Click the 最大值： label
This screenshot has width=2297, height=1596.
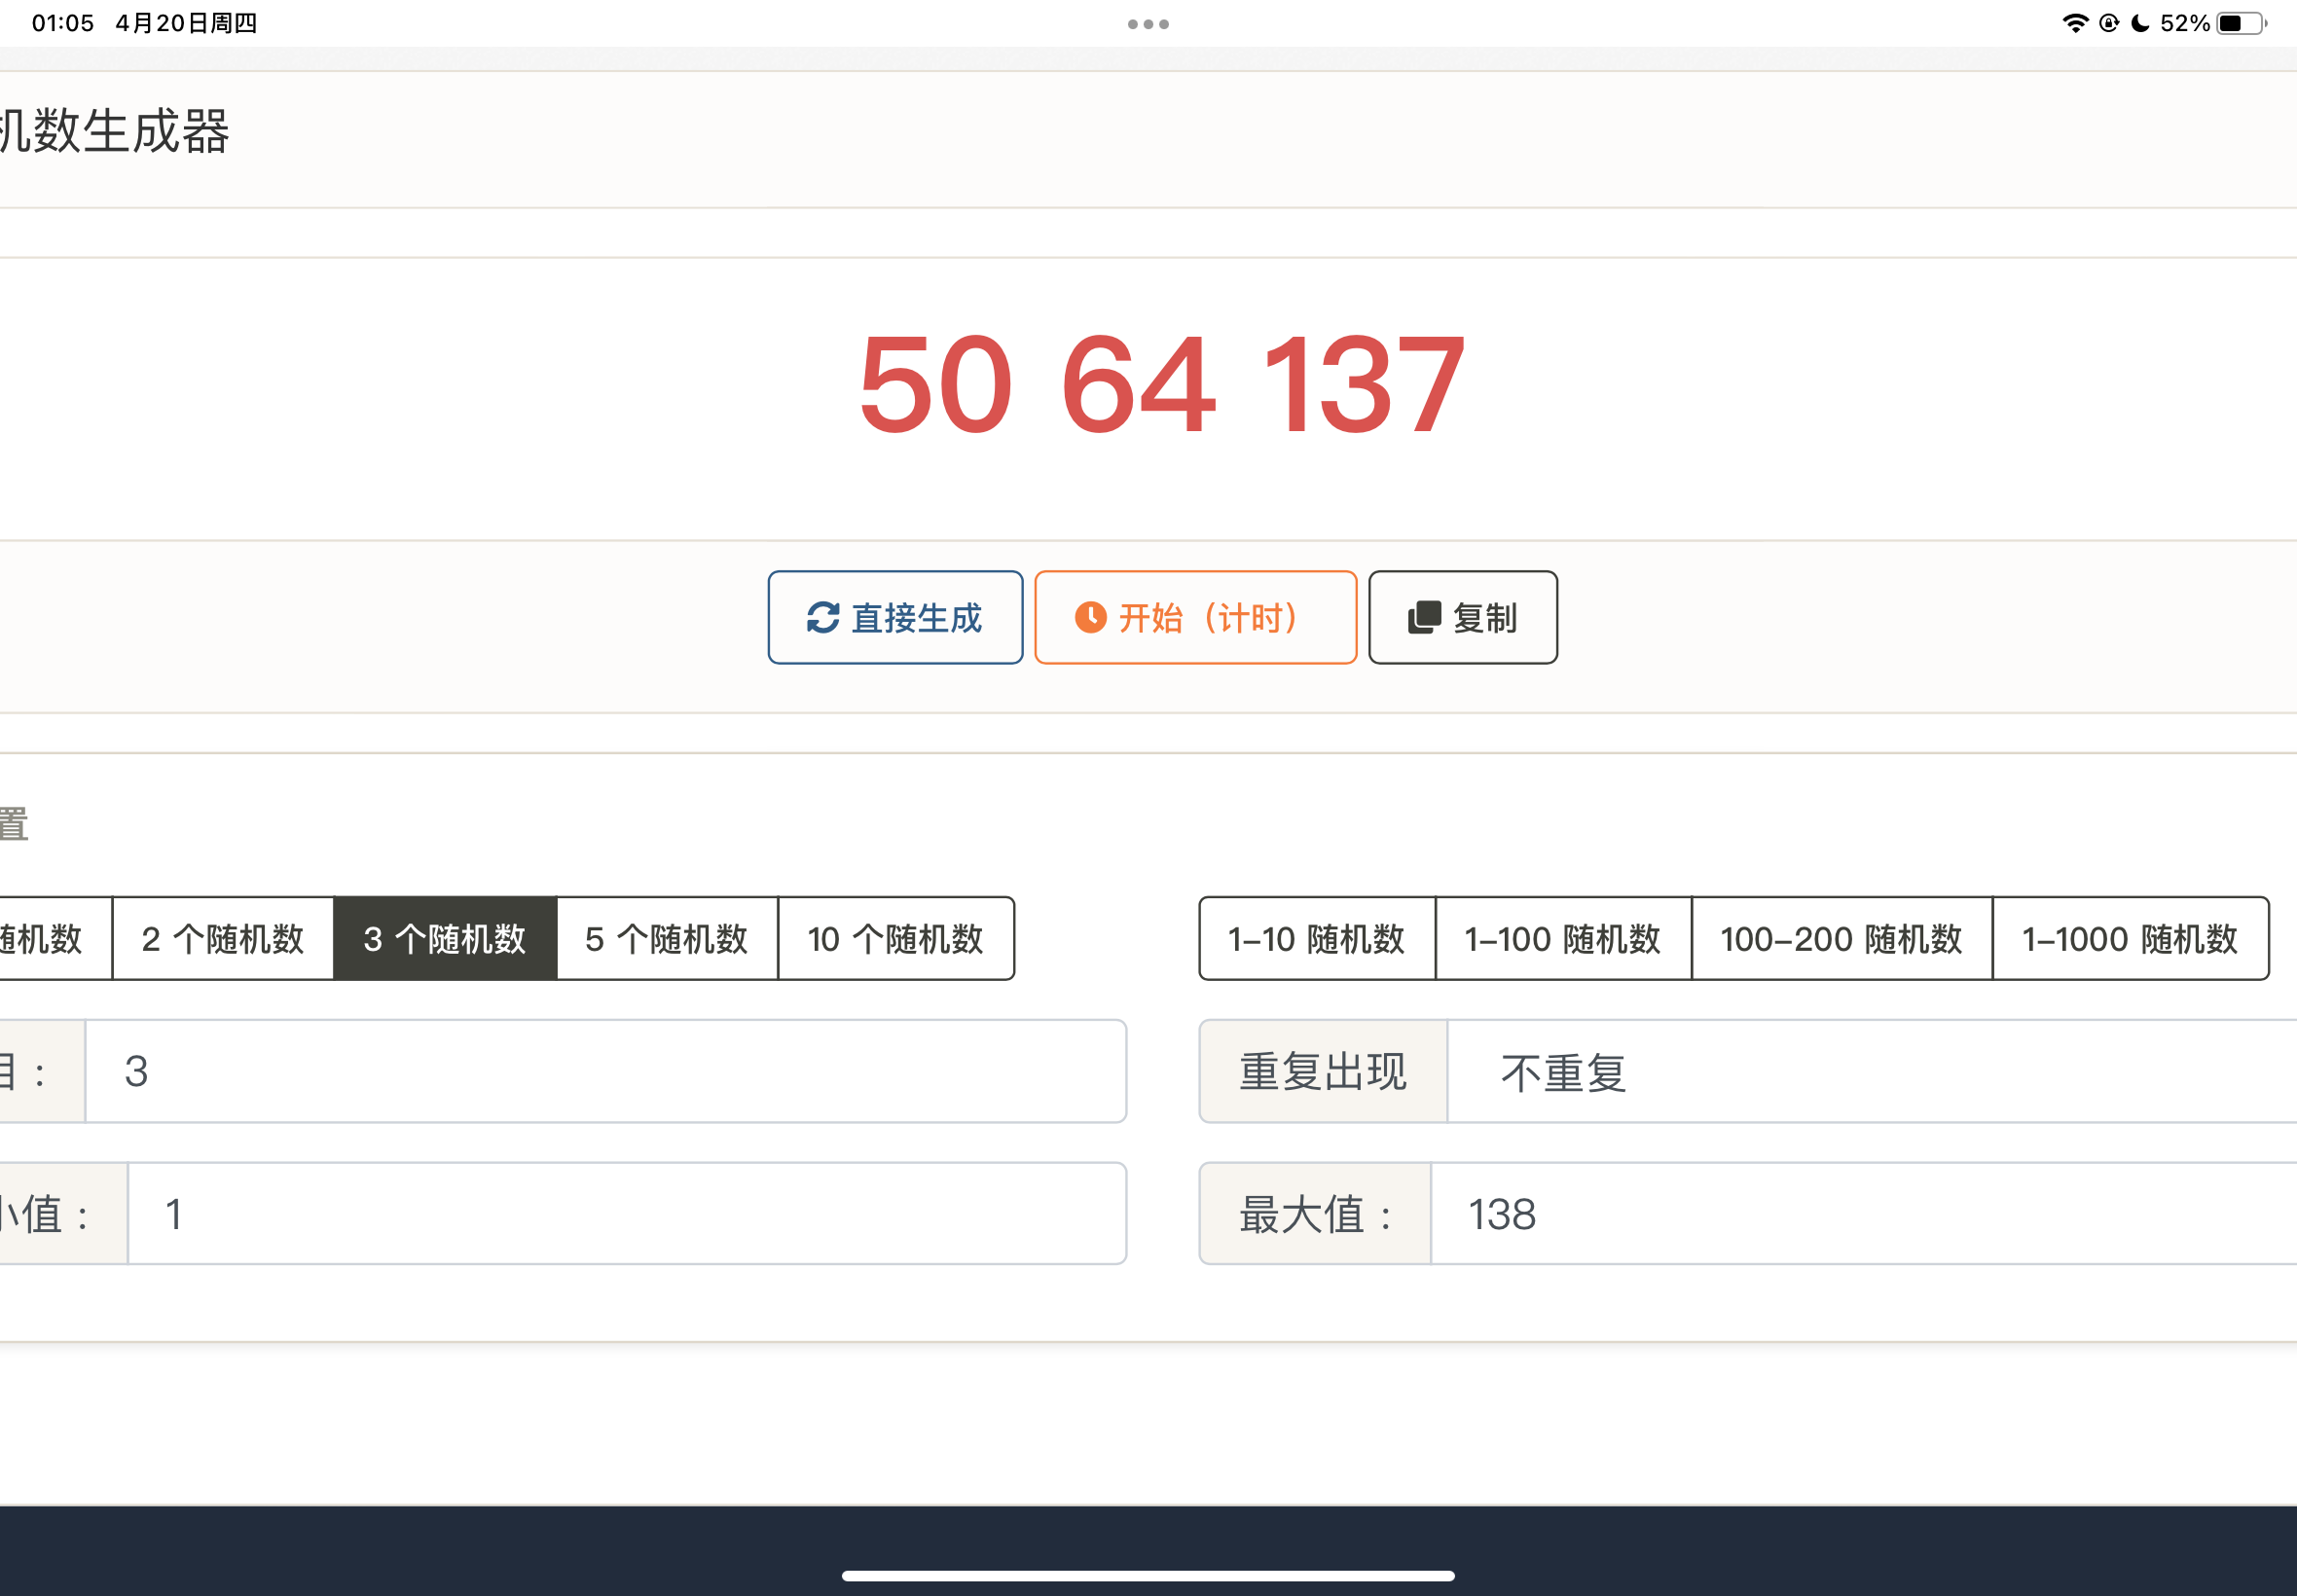[x=1315, y=1214]
